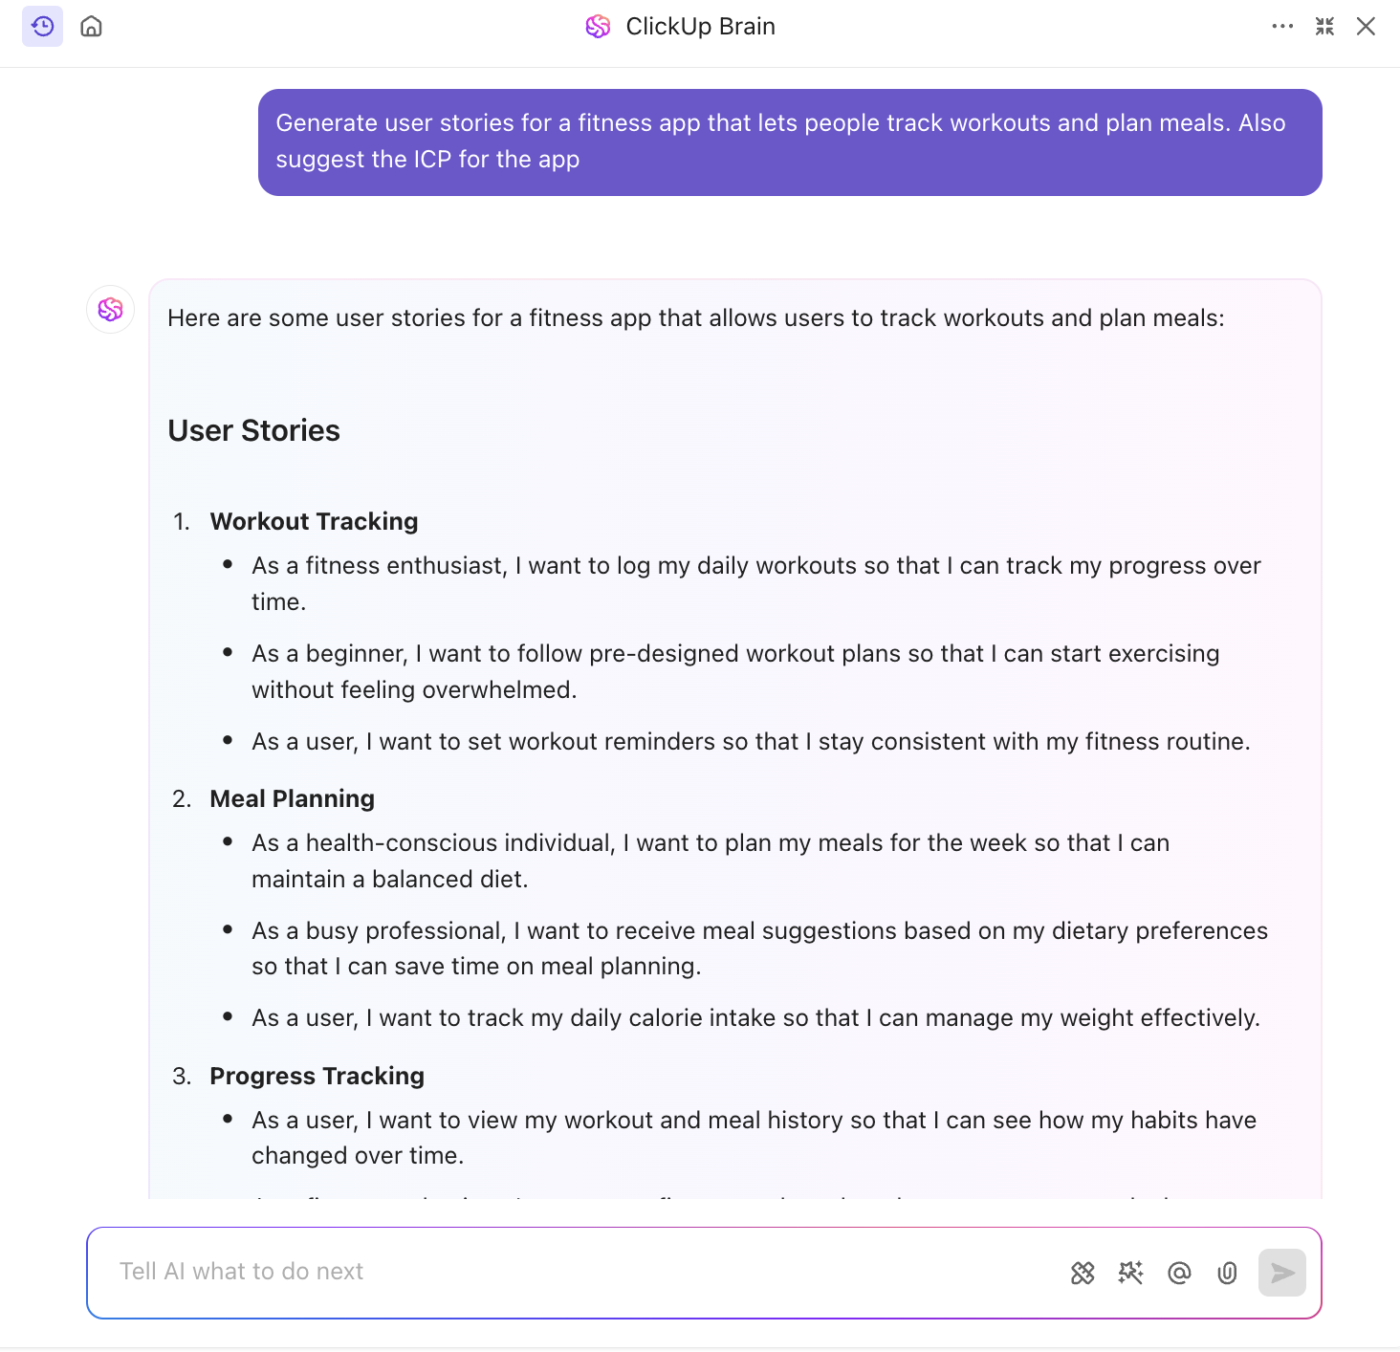Viewport: 1400px width, 1352px height.
Task: Click the 'Workout Tracking' section title
Action: 313,521
